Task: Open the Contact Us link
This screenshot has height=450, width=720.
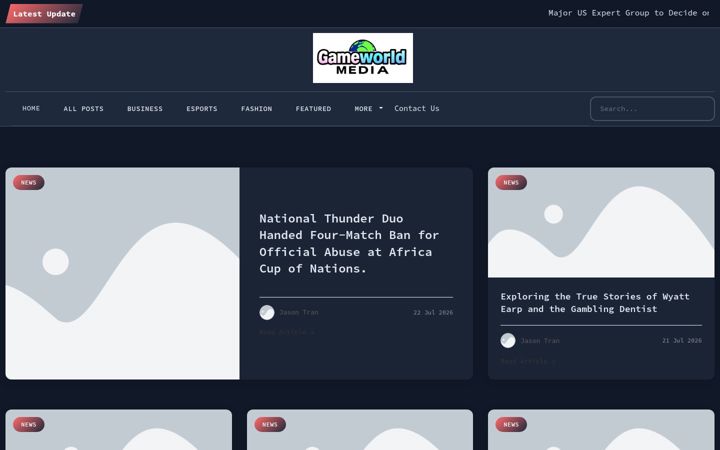Action: pos(416,108)
